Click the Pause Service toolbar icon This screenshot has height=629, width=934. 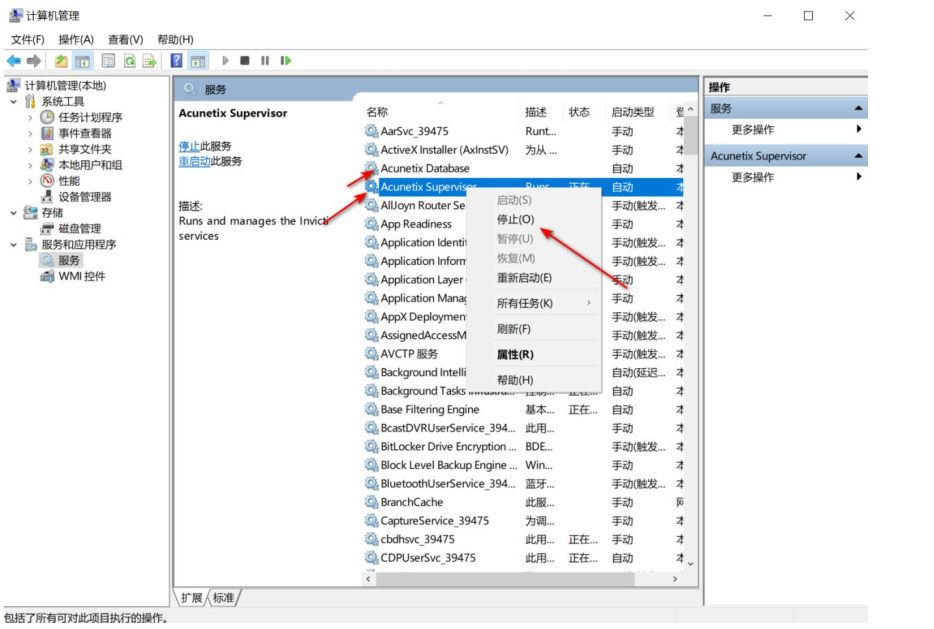pyautogui.click(x=265, y=61)
